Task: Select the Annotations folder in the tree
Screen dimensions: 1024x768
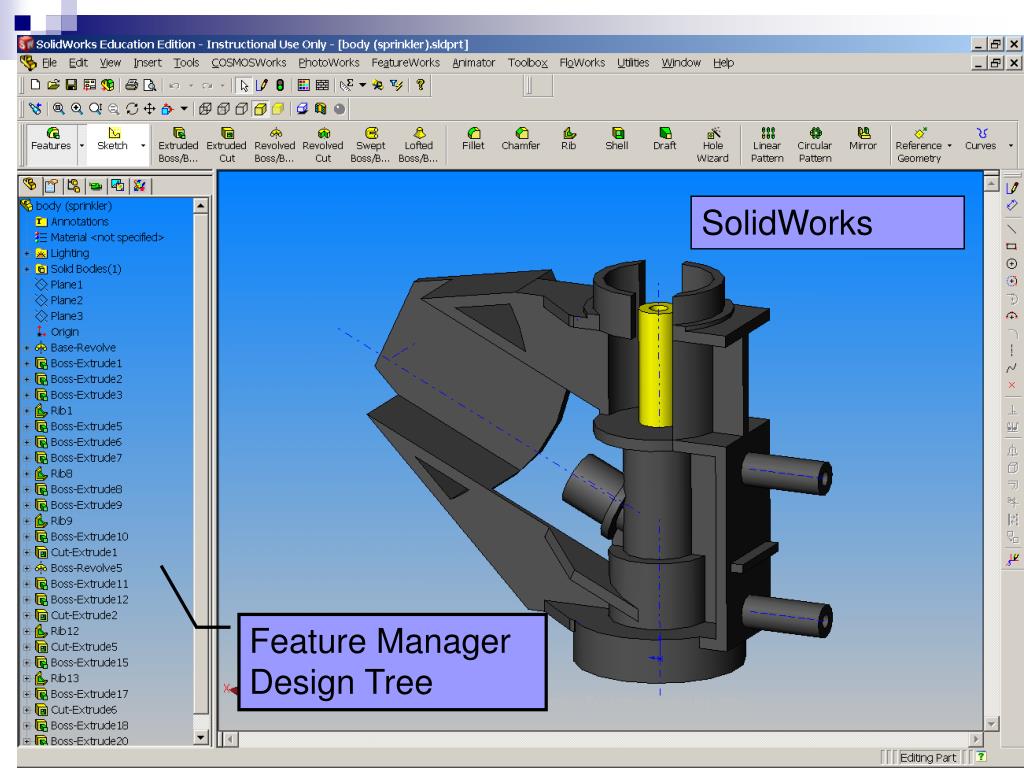Action: (72, 222)
